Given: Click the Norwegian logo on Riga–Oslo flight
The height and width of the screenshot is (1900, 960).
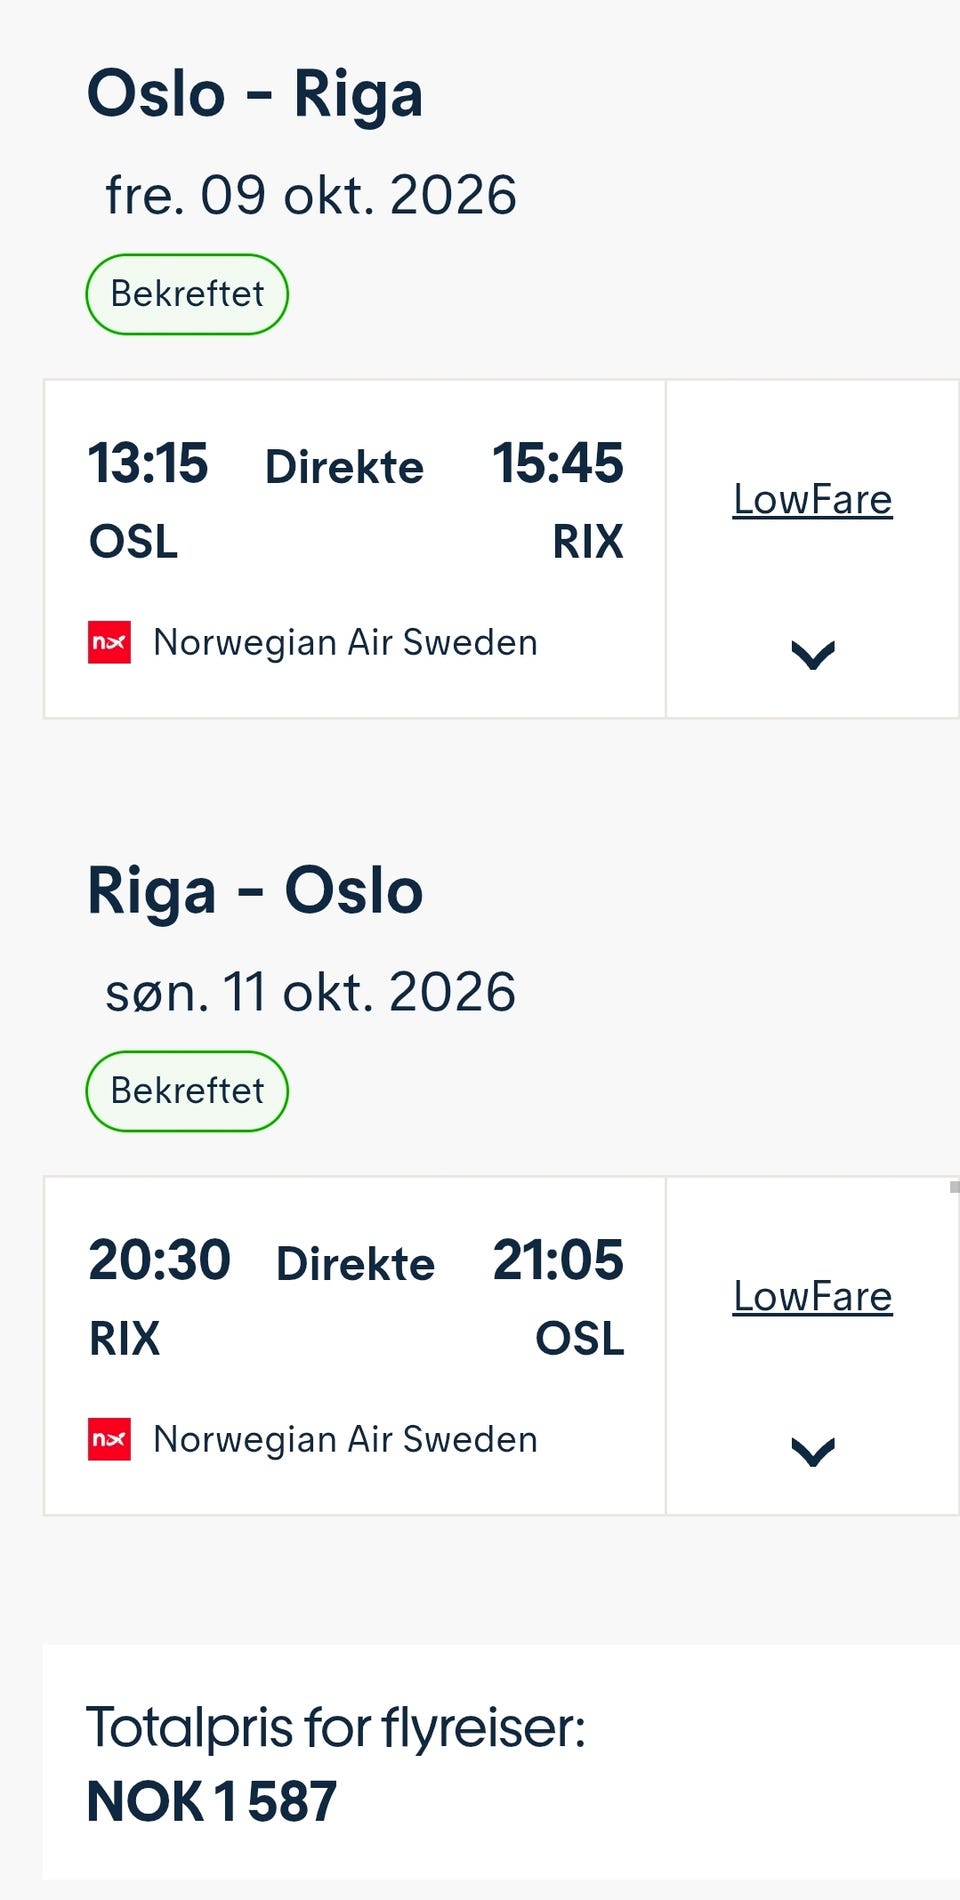Looking at the screenshot, I should tap(109, 1439).
